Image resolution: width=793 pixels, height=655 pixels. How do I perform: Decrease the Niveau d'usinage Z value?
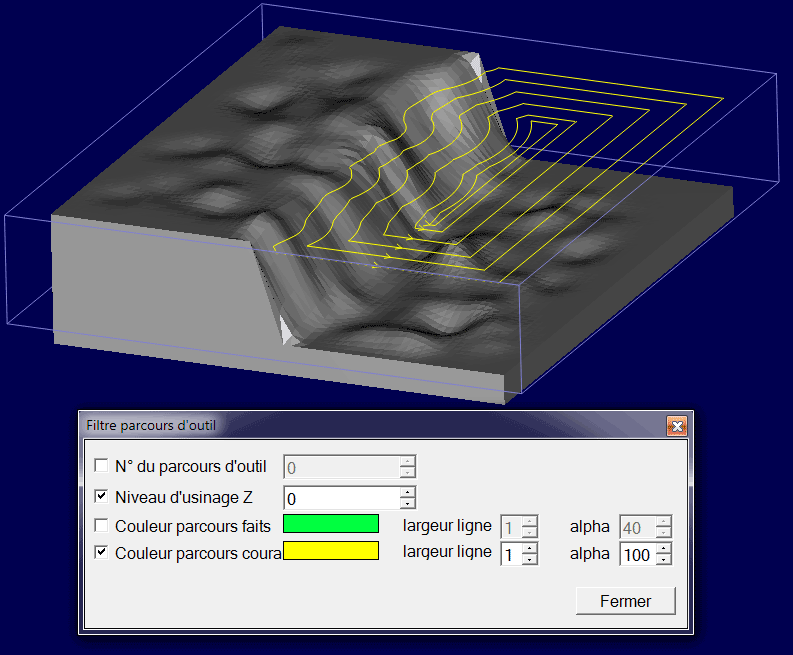pyautogui.click(x=408, y=504)
